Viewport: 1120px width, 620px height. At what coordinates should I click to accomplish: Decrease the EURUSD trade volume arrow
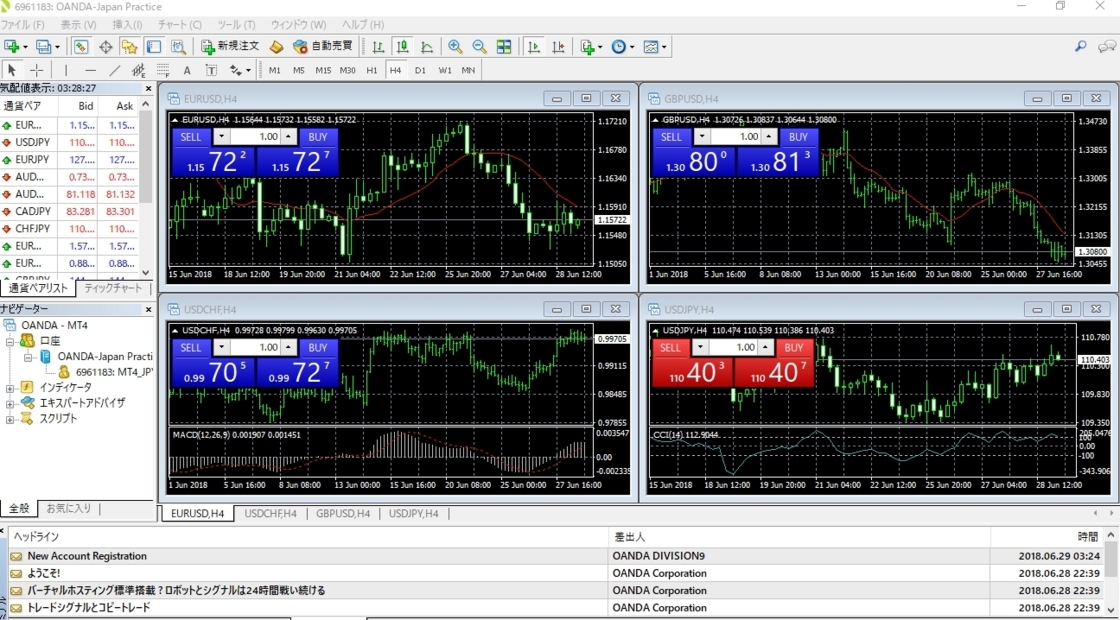[x=221, y=137]
